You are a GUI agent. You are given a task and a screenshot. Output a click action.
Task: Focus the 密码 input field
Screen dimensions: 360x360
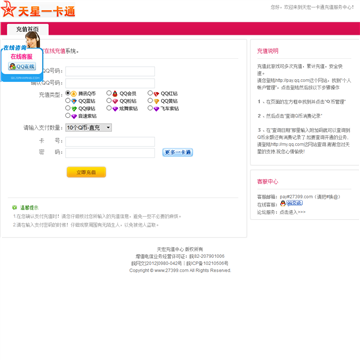click(x=110, y=153)
